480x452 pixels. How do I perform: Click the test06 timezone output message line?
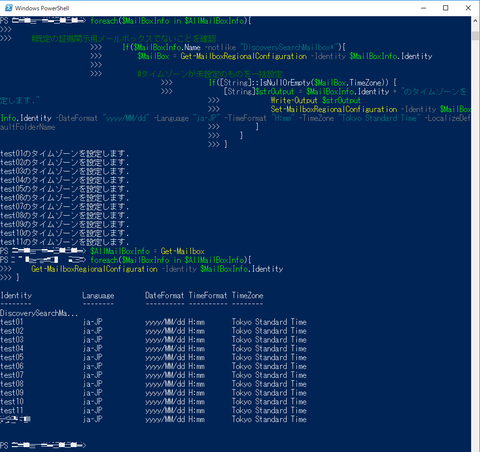(x=64, y=198)
